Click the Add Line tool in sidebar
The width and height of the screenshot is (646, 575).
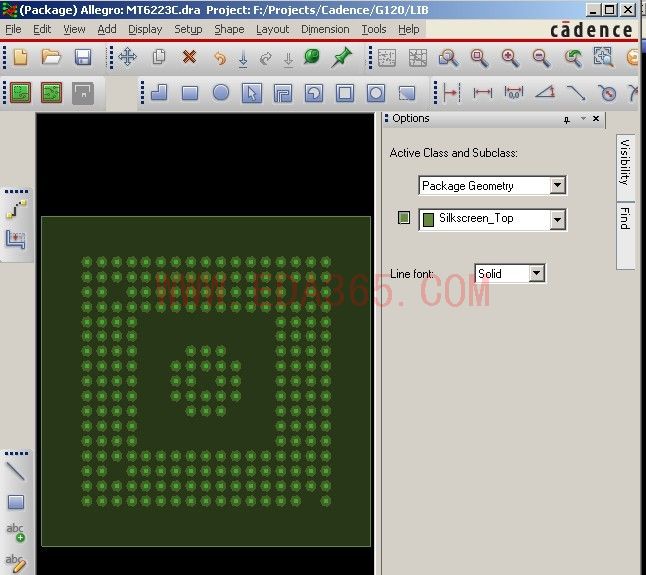[x=16, y=471]
